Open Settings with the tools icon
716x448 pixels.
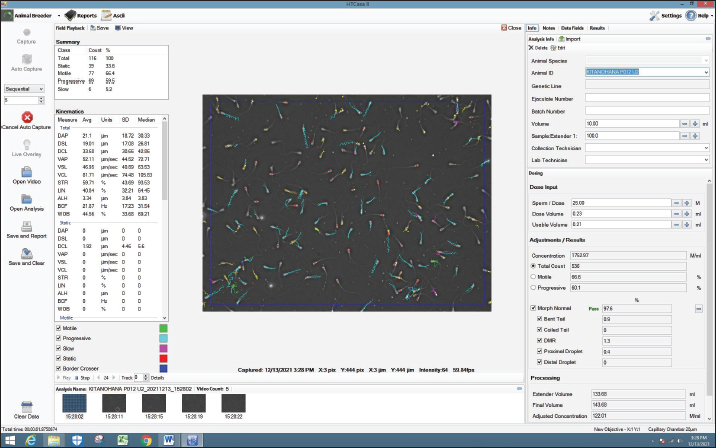pyautogui.click(x=655, y=16)
